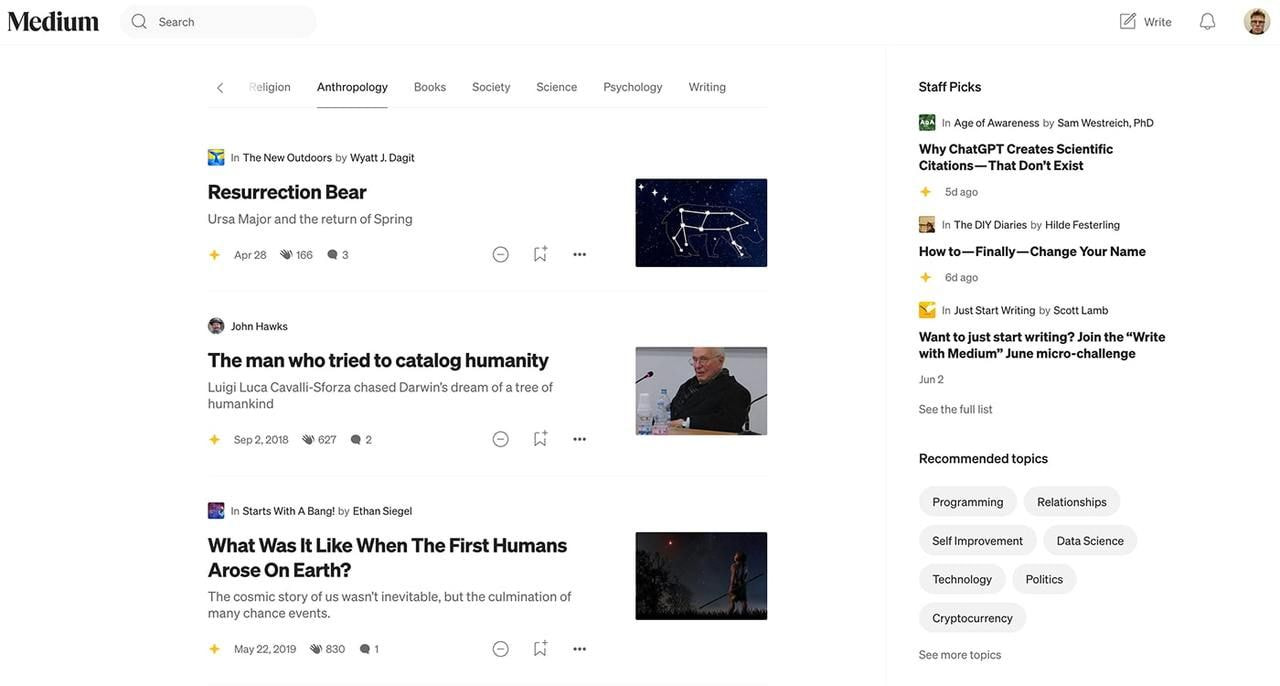Click the Medium logo
The image size is (1280, 686).
point(53,21)
